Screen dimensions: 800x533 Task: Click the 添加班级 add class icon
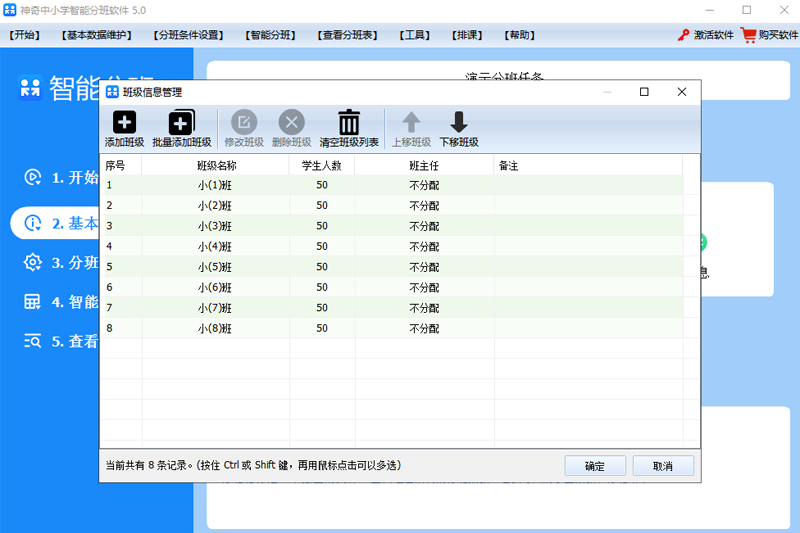124,122
